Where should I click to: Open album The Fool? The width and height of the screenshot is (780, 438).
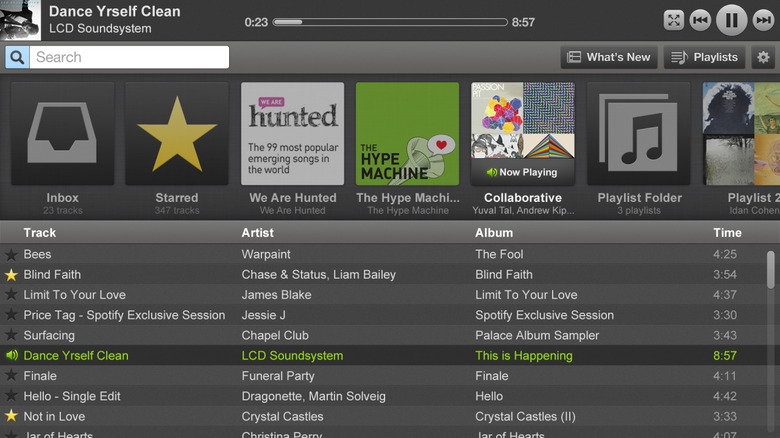coord(499,254)
